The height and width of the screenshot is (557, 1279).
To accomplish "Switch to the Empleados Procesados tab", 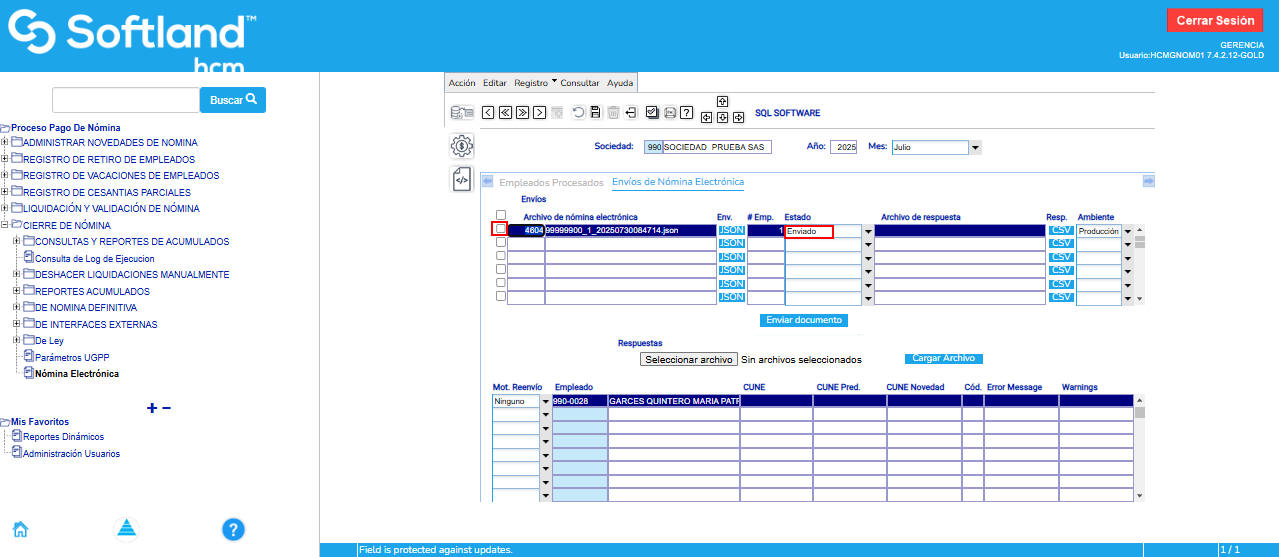I will [551, 183].
